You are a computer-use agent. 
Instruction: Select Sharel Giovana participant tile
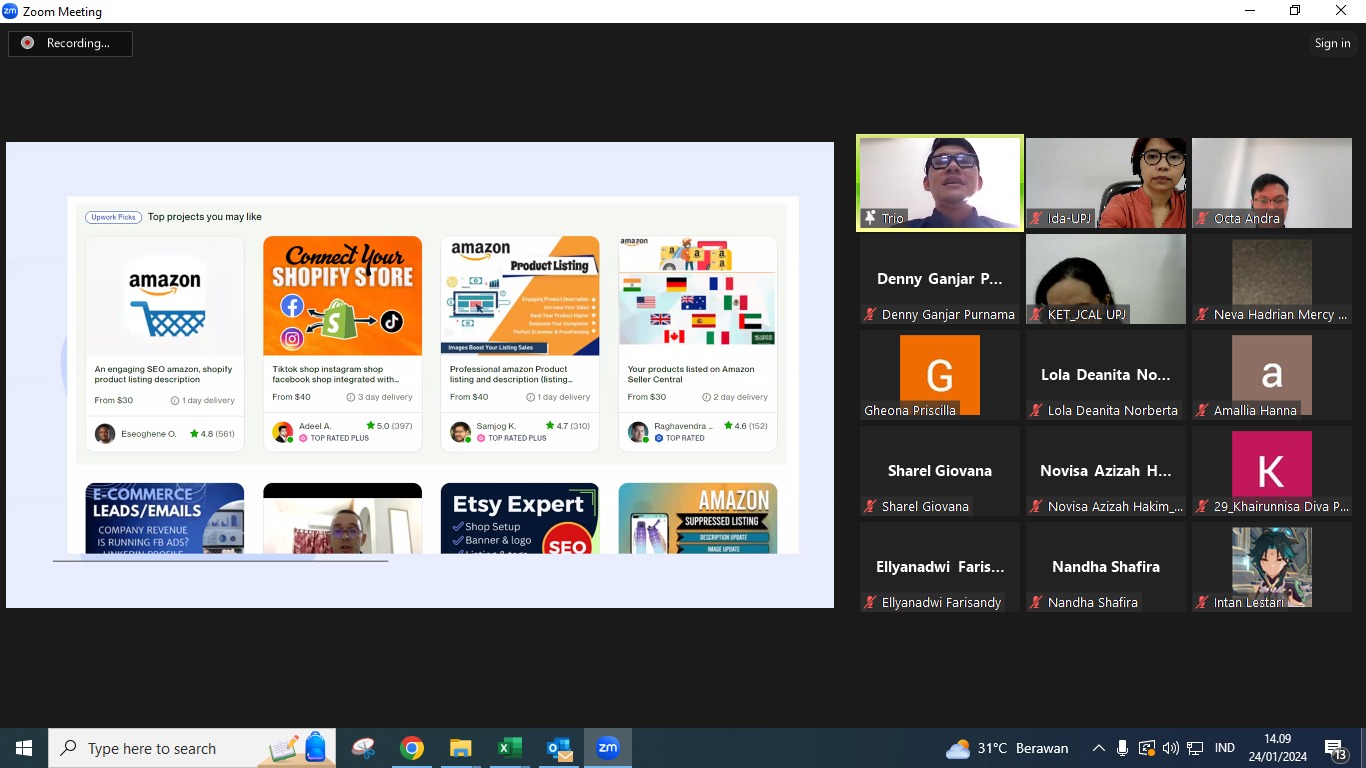940,471
